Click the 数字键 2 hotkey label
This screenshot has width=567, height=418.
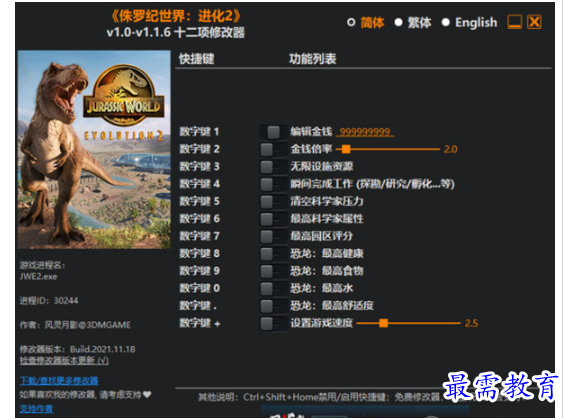(200, 149)
